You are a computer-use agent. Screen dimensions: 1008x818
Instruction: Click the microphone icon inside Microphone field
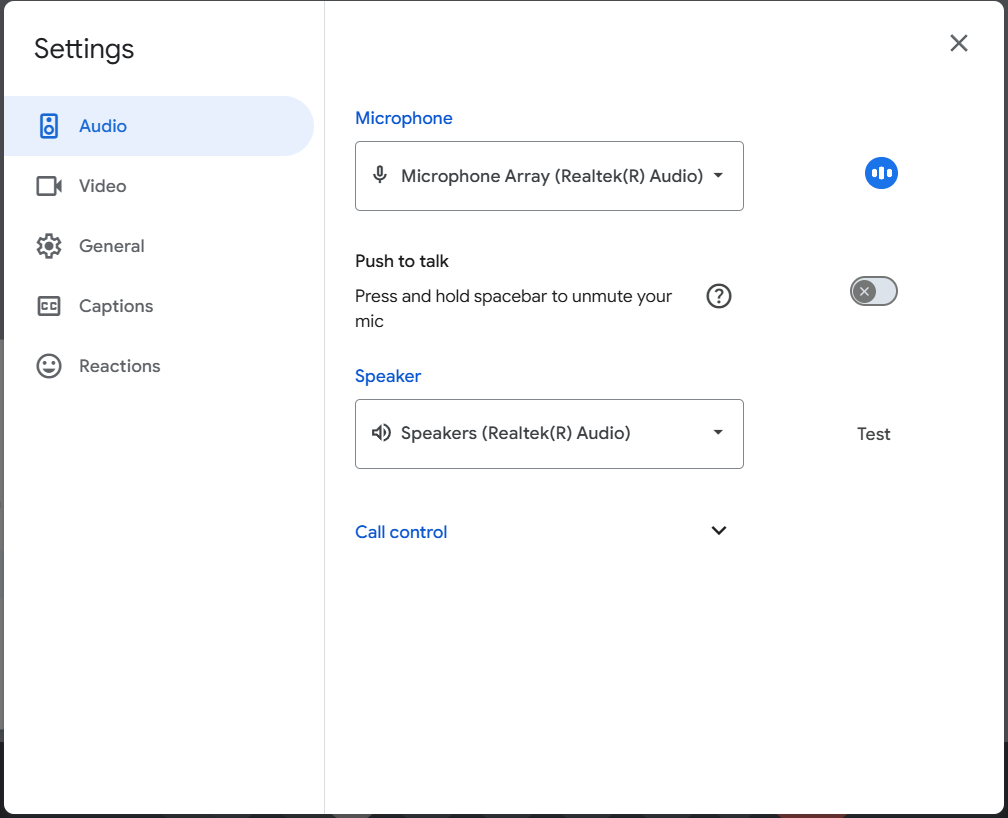[x=380, y=176]
